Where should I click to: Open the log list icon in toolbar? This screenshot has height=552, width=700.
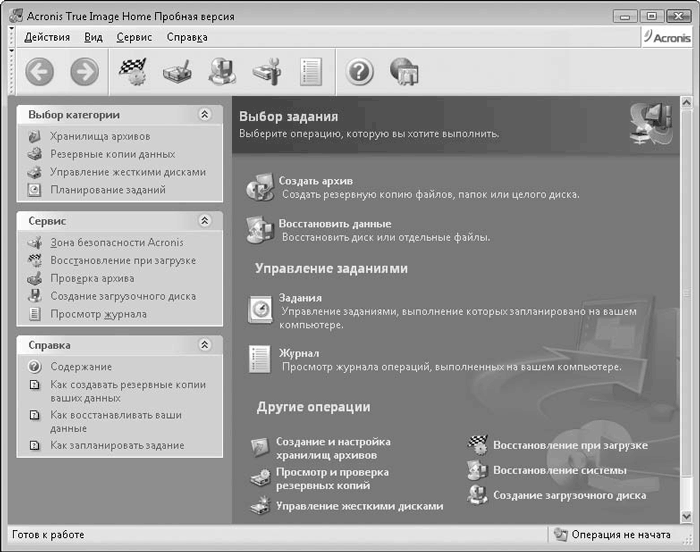pos(311,71)
